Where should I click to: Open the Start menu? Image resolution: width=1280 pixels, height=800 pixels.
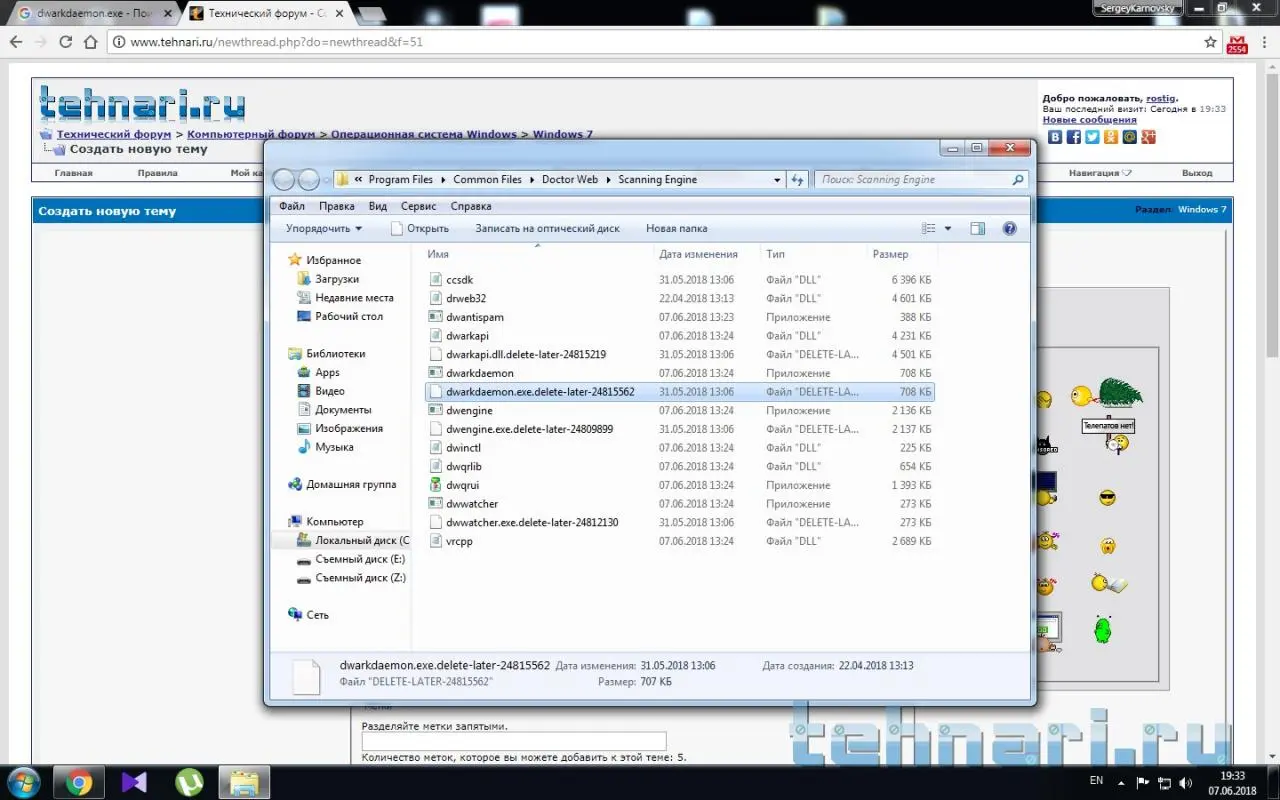point(23,781)
